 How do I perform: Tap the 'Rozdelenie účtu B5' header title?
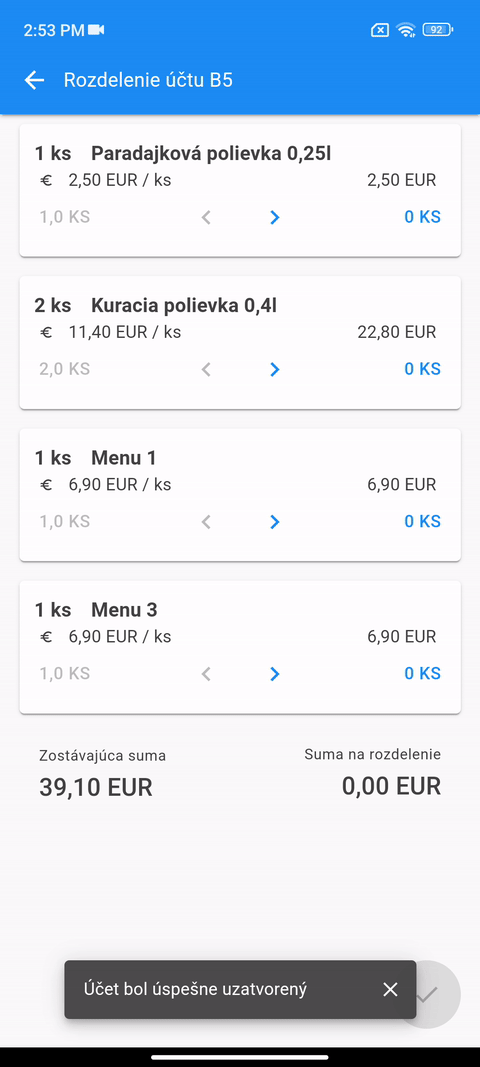[x=148, y=80]
